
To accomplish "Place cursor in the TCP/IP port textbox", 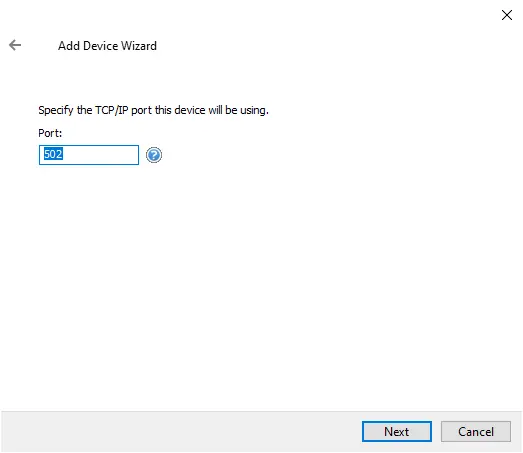I will pos(89,155).
